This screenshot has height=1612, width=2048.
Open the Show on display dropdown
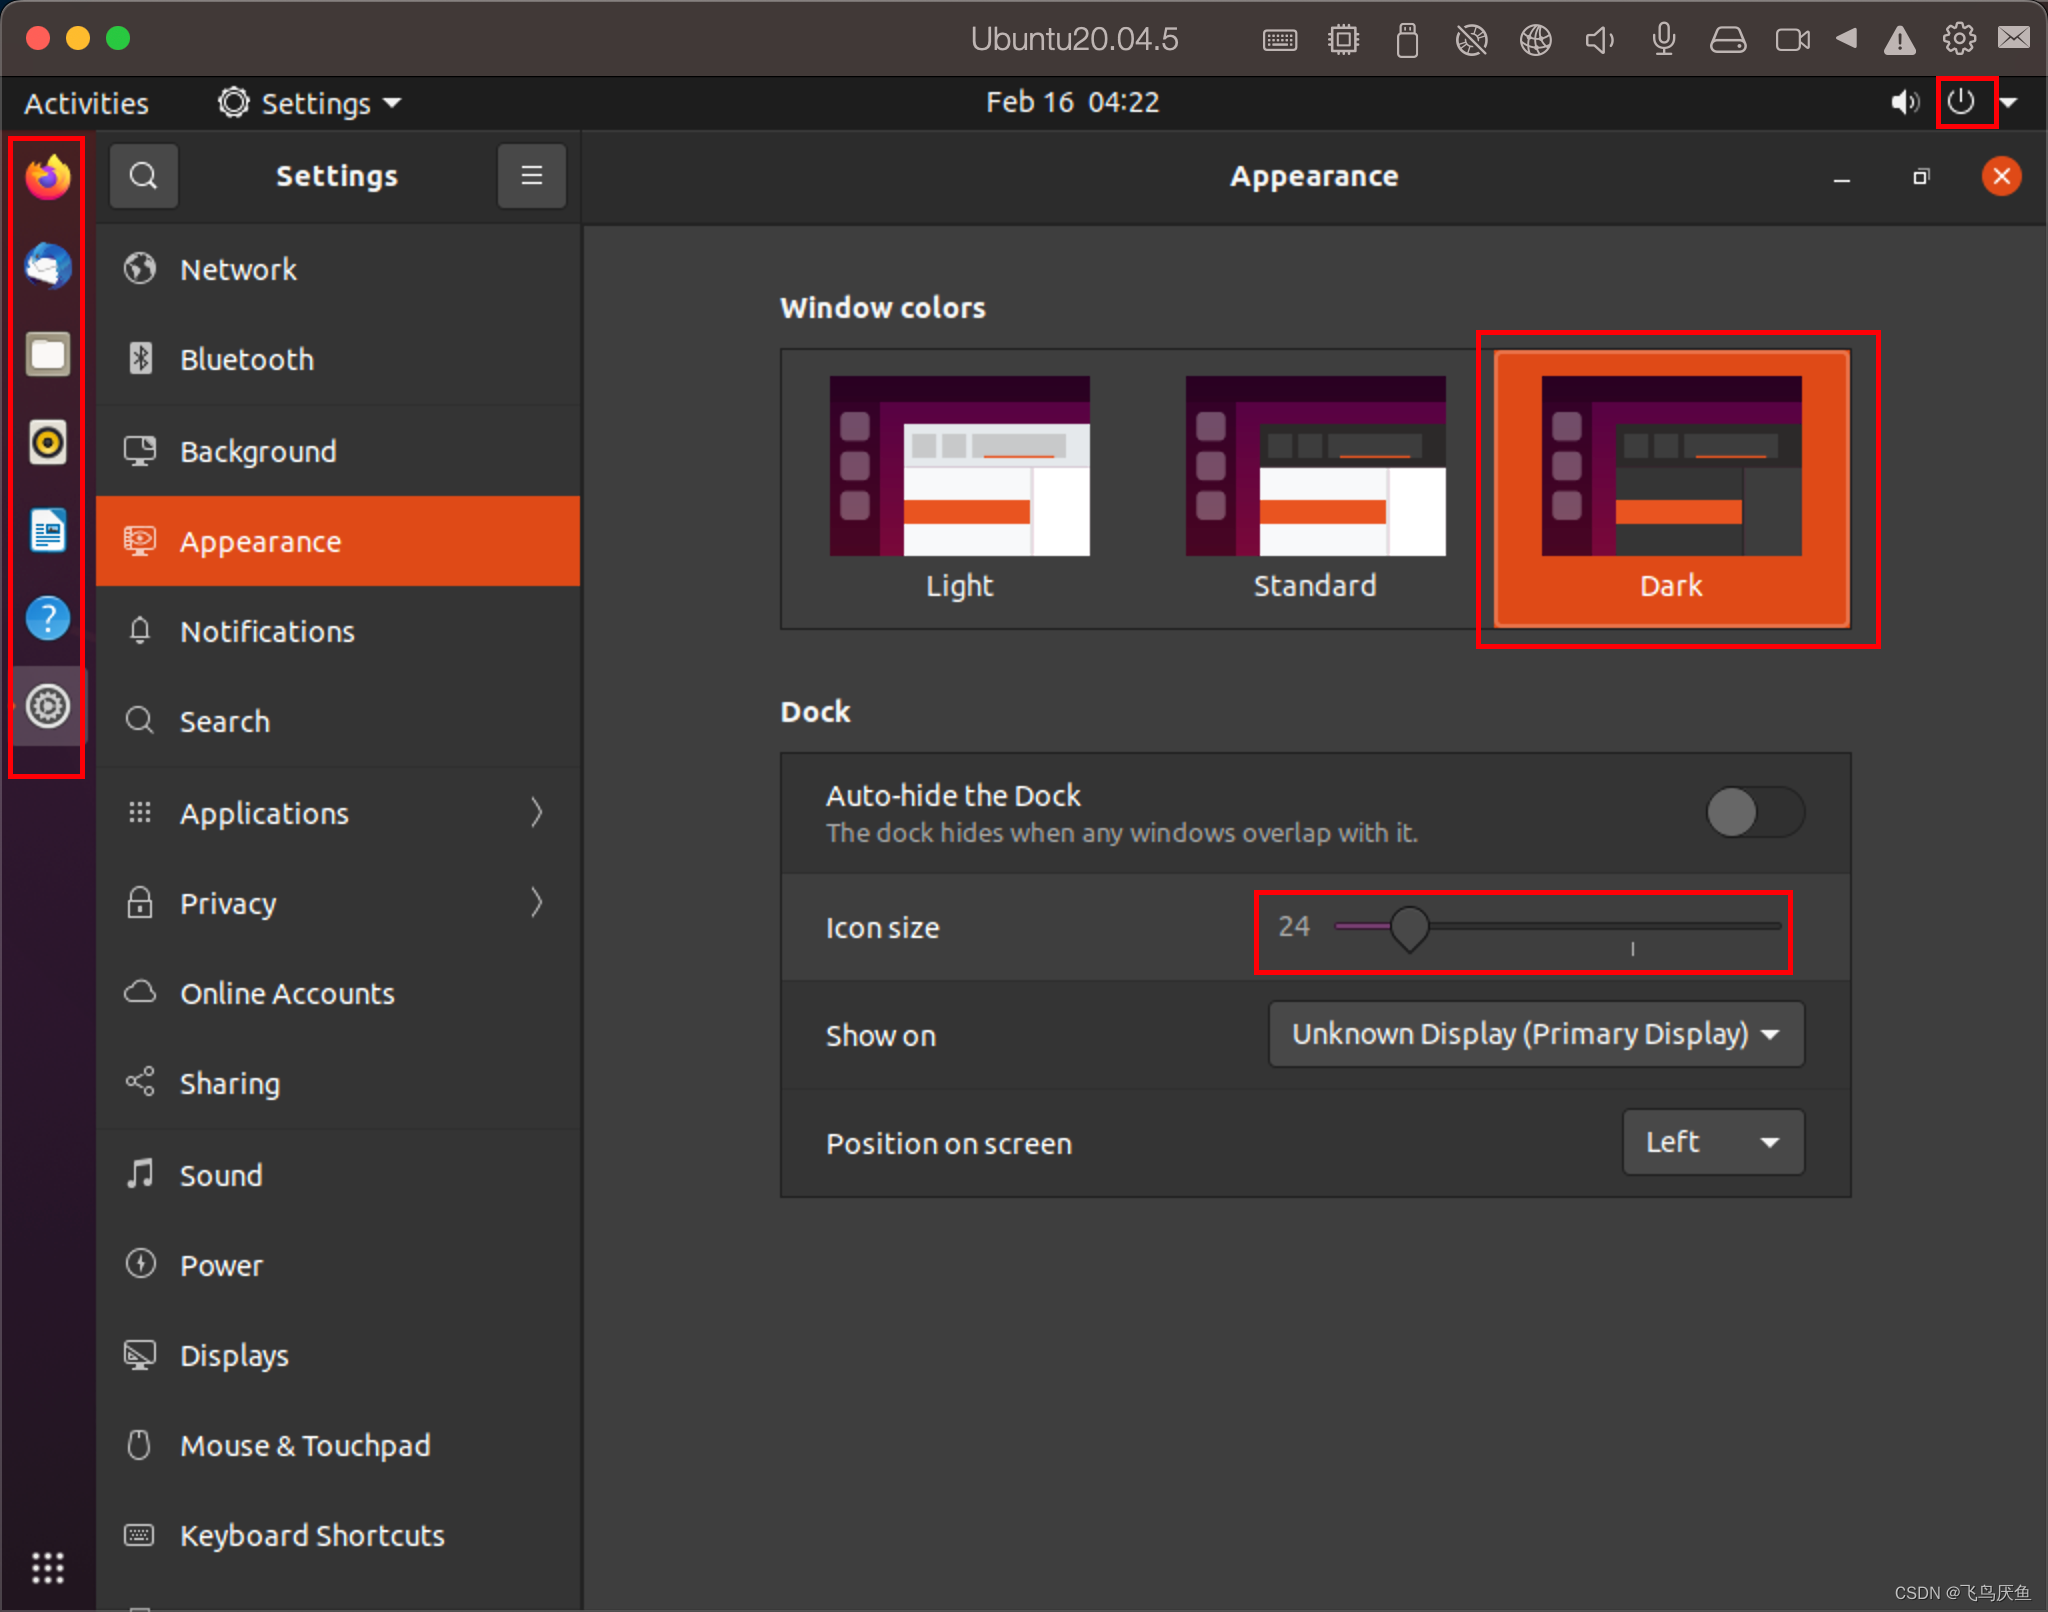click(1536, 1034)
